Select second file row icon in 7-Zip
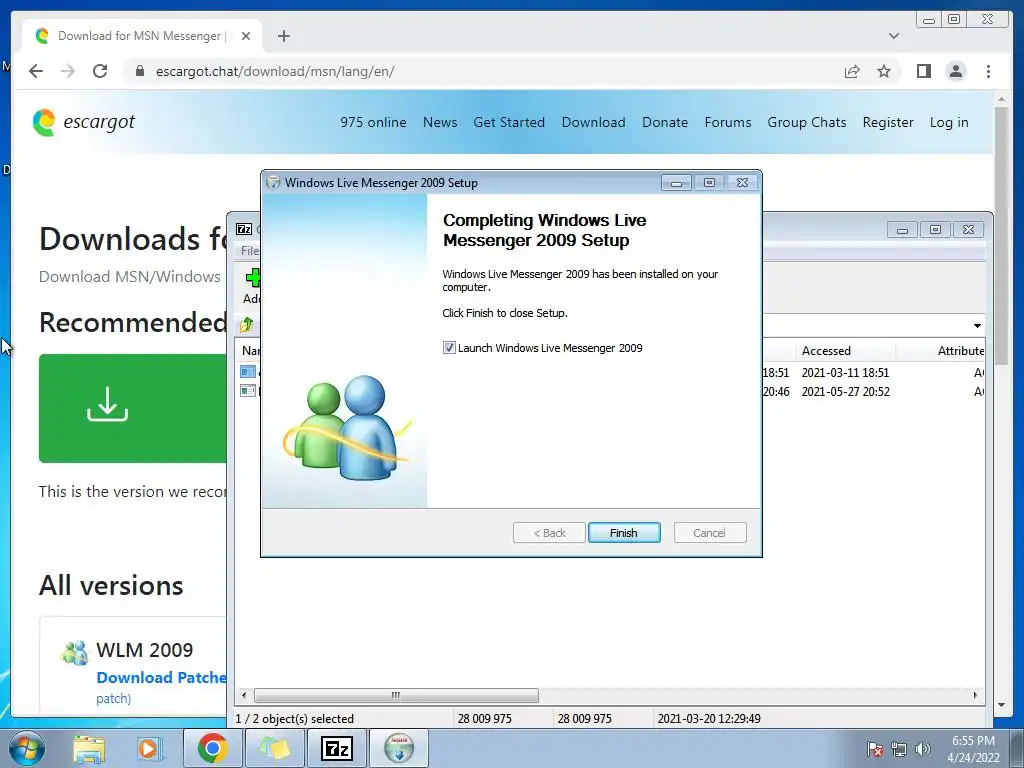 coord(248,391)
